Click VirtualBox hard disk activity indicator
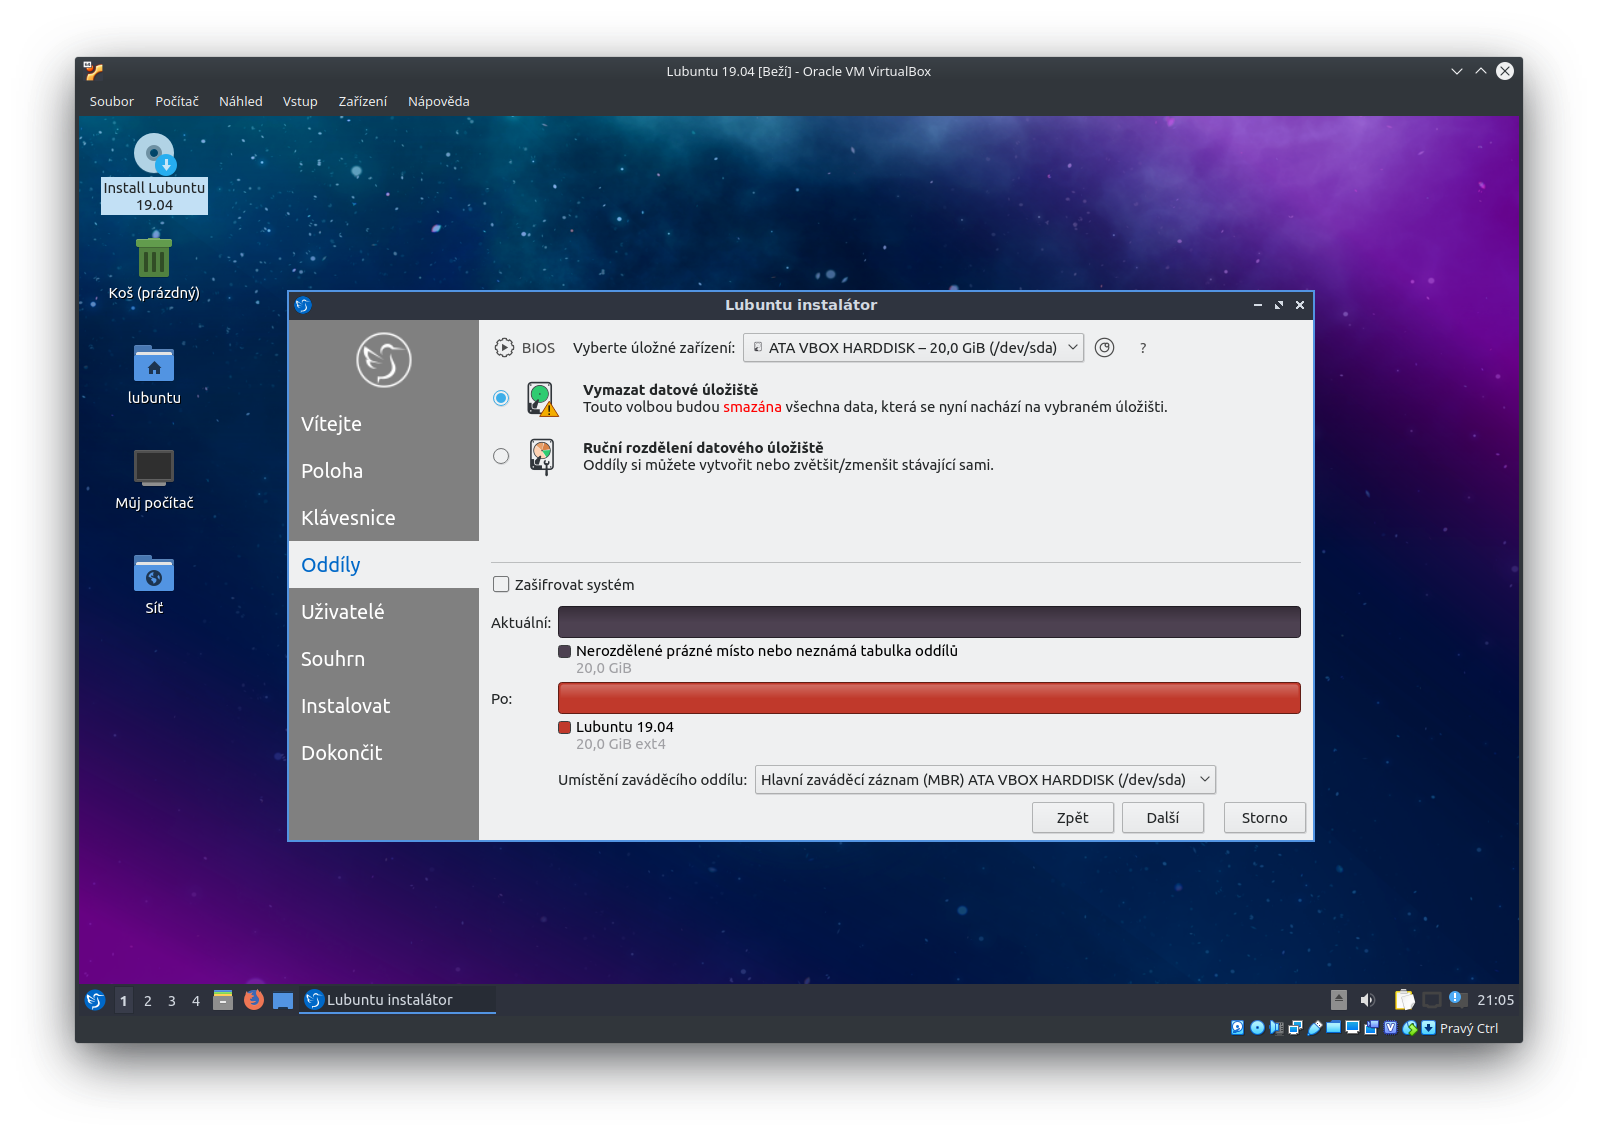 pos(1237,1027)
